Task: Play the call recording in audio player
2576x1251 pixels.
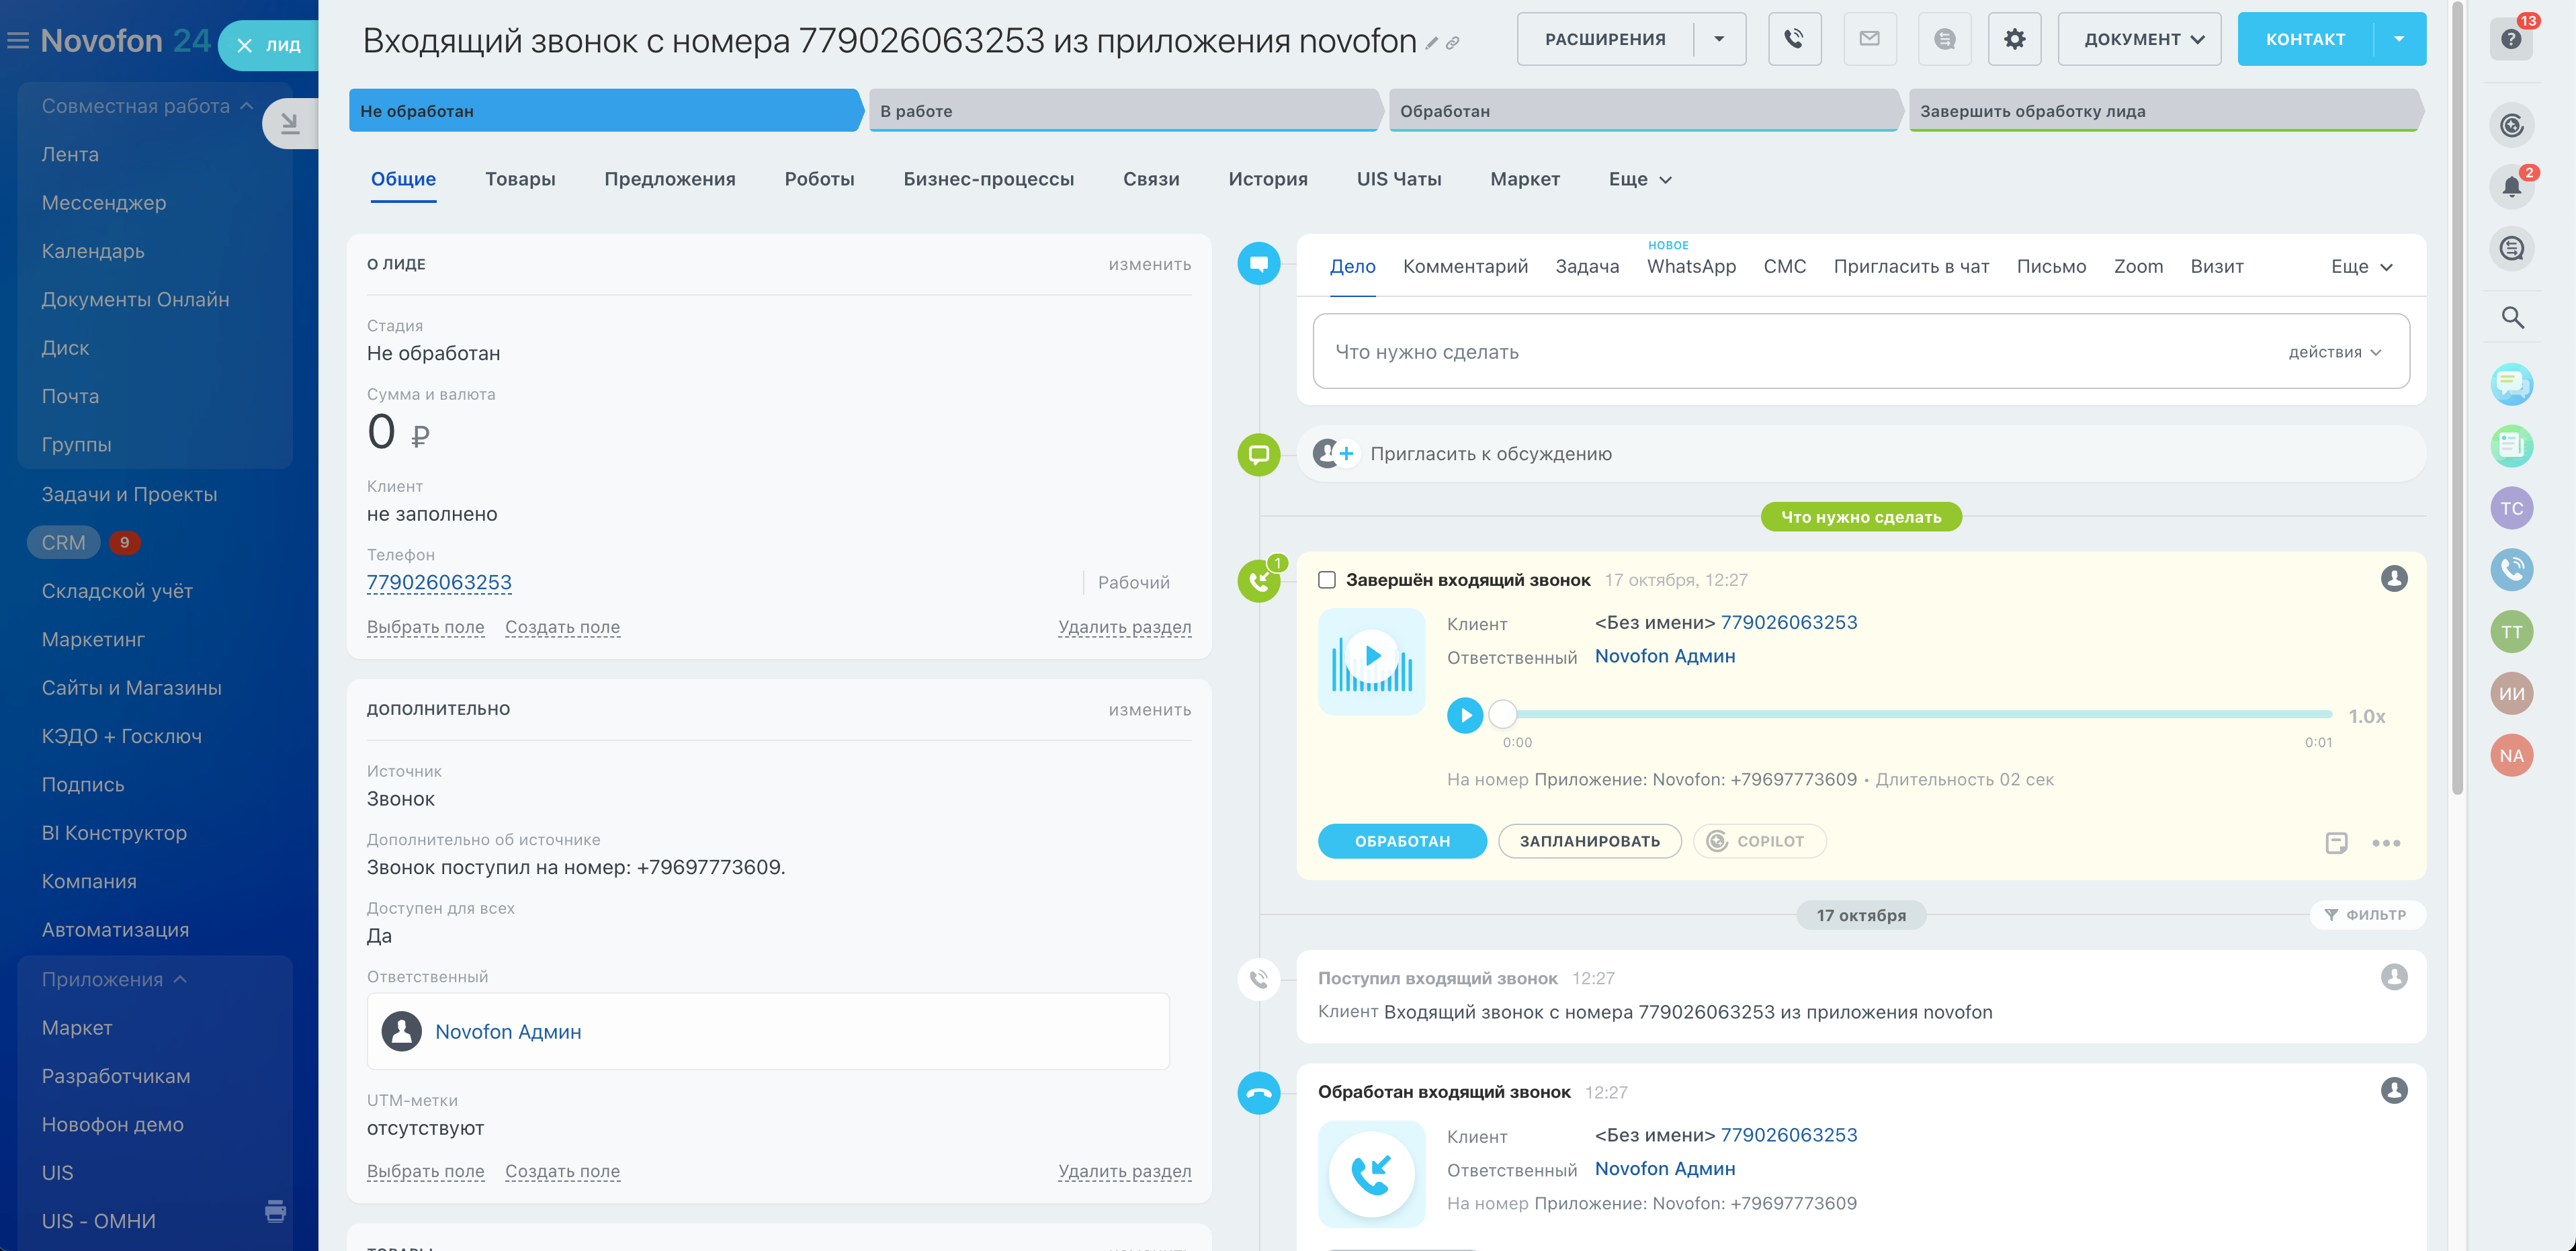Action: pyautogui.click(x=1465, y=715)
